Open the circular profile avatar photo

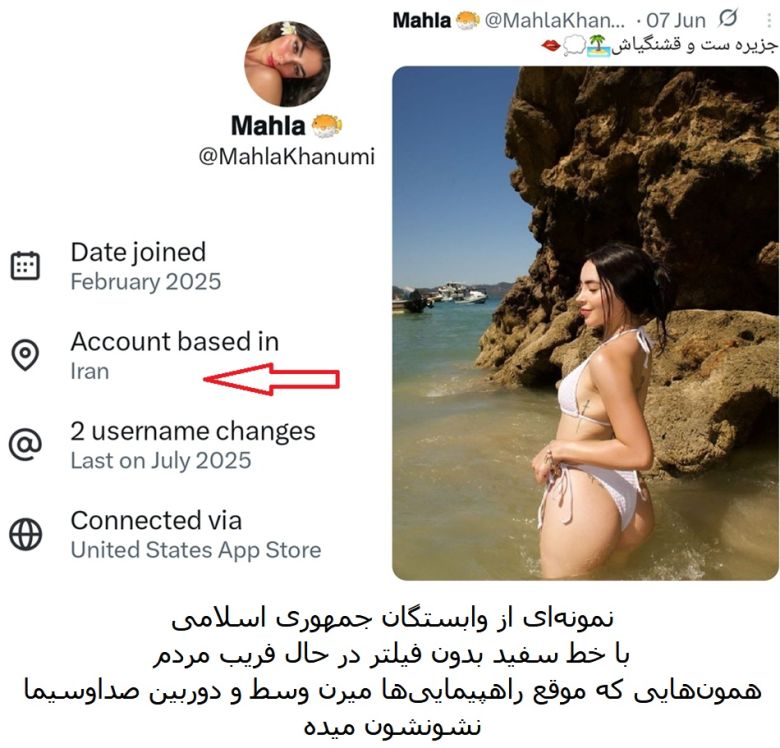coord(287,64)
